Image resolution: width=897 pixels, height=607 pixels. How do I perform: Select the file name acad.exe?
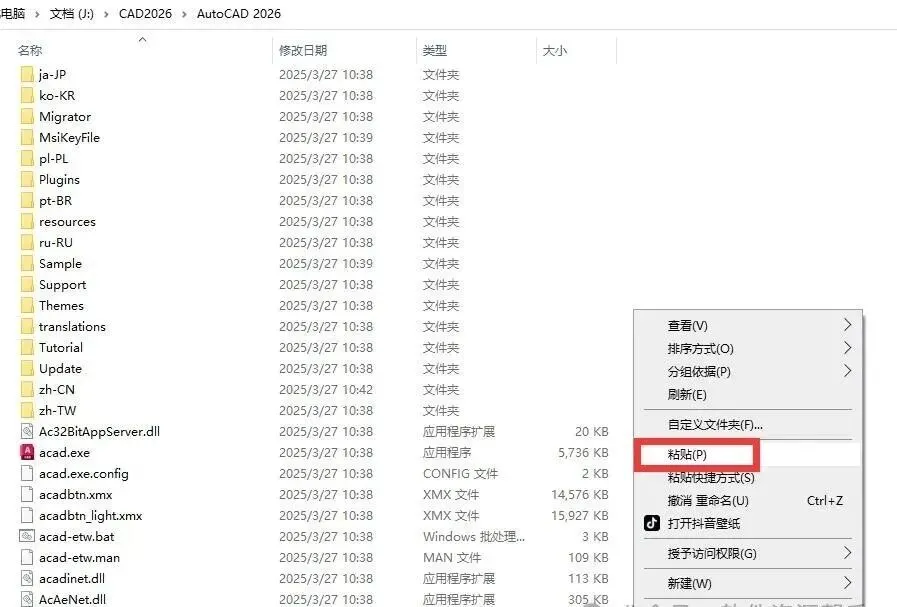(x=64, y=453)
